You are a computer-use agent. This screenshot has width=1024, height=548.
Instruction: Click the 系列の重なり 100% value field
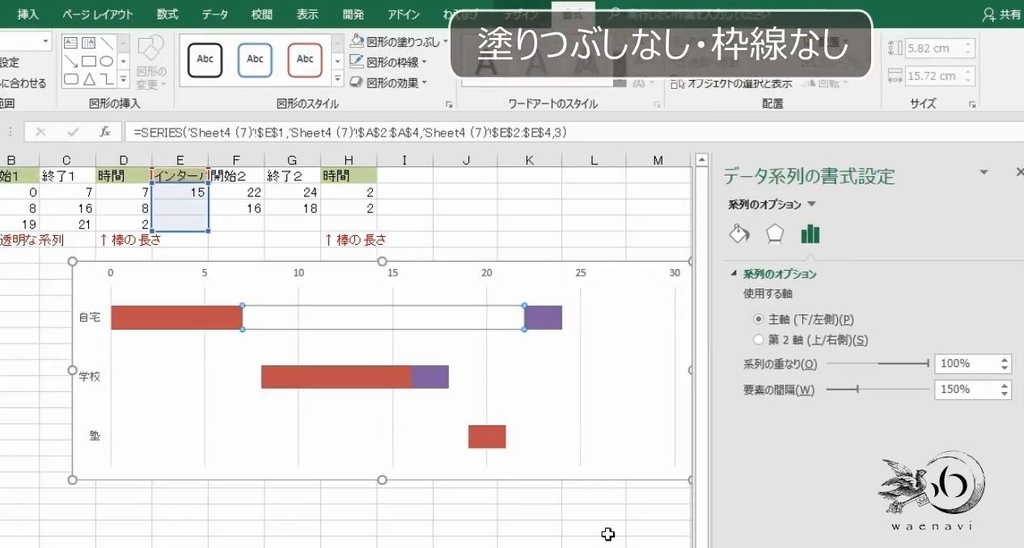point(967,364)
